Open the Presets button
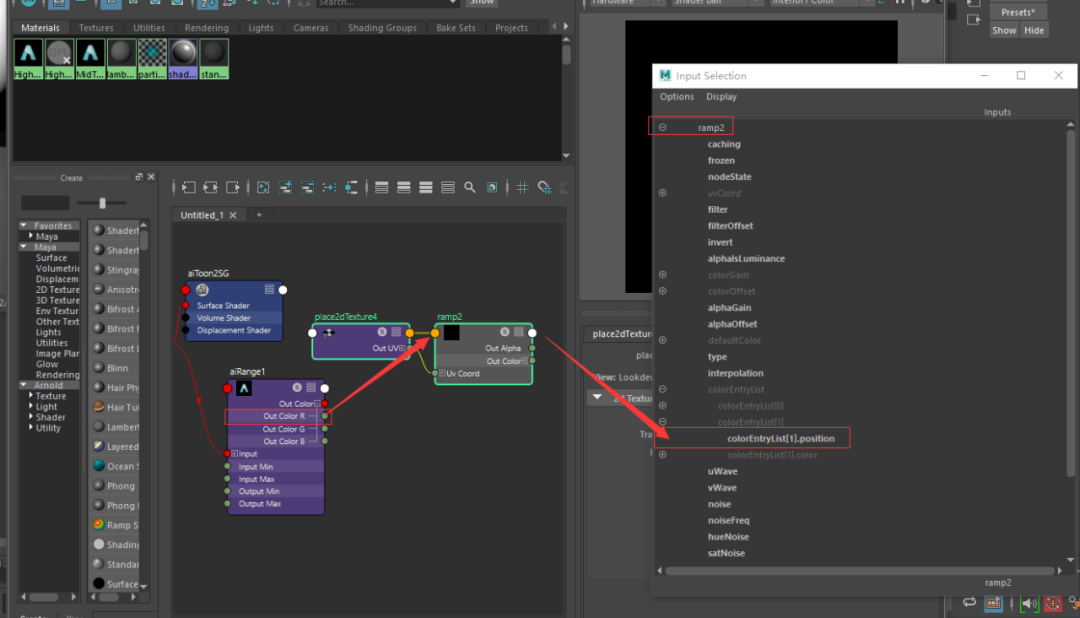 click(x=1018, y=12)
